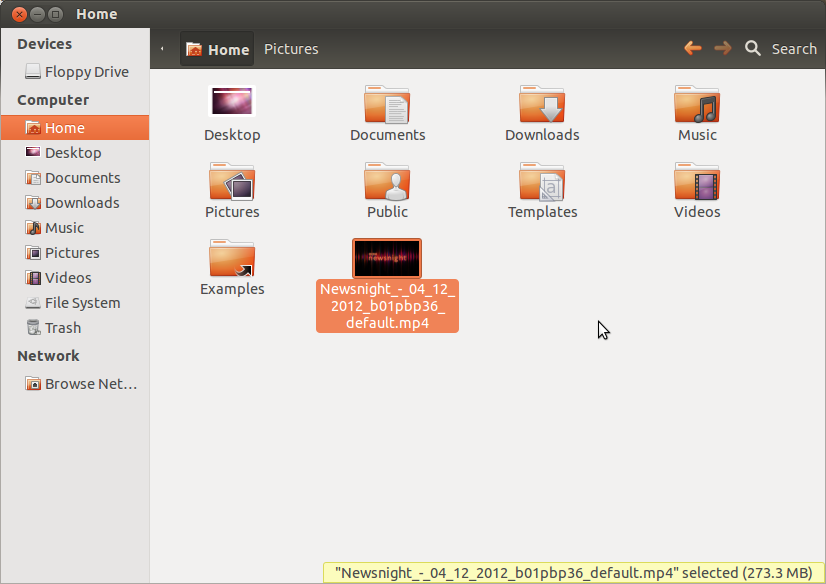The width and height of the screenshot is (826, 584).
Task: Click the Desktop icon in main view
Action: [232, 101]
